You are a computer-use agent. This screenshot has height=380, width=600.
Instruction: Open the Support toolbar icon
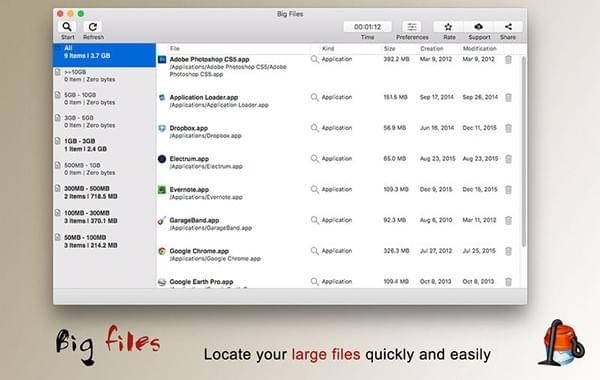[x=478, y=27]
